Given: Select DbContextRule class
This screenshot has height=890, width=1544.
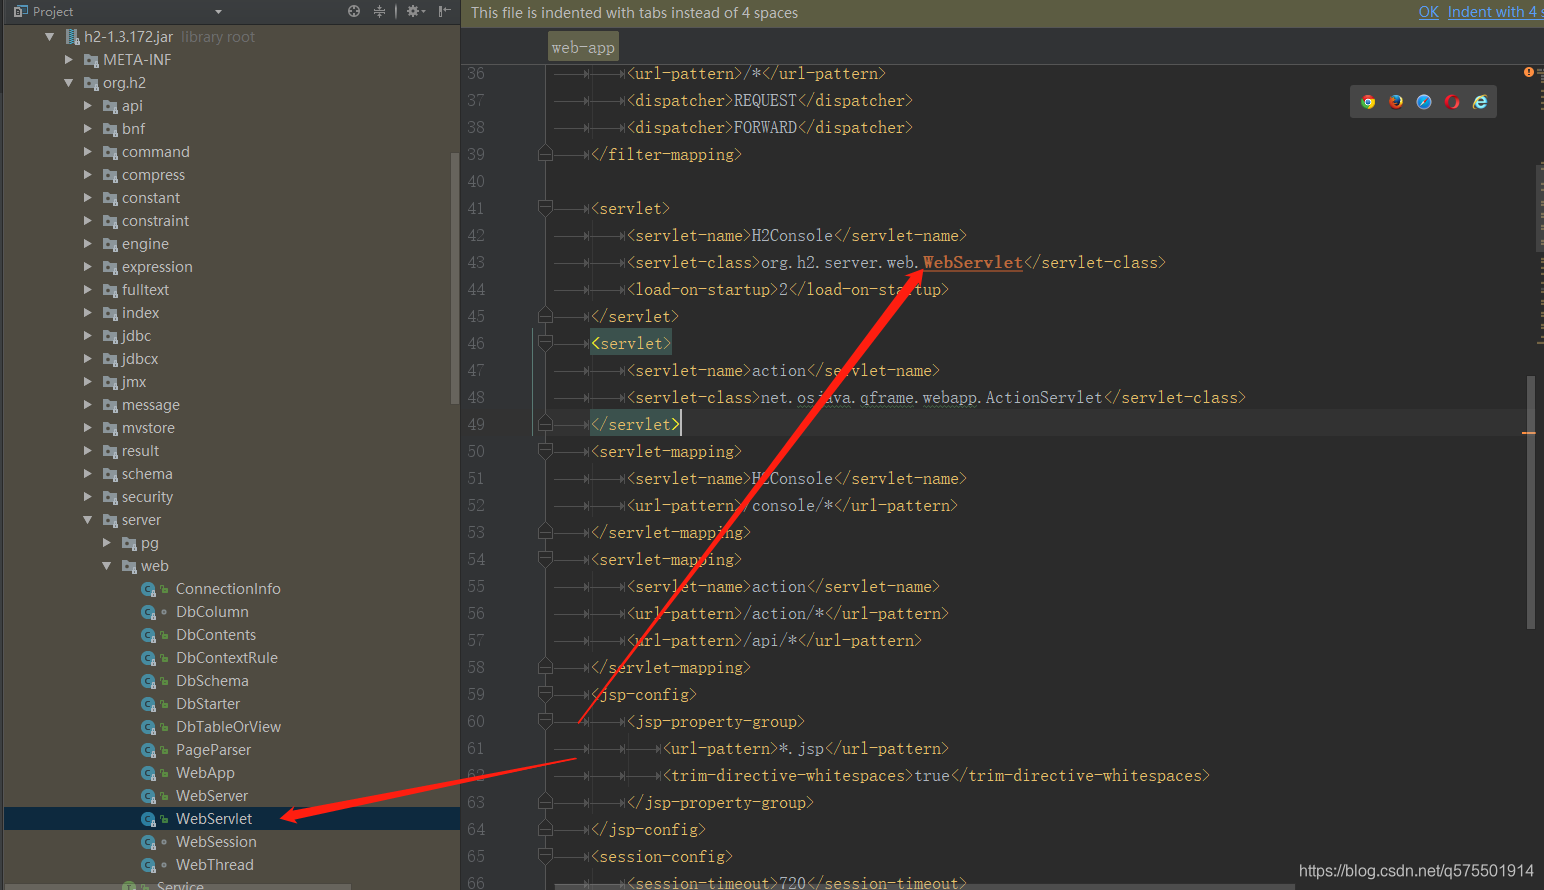Looking at the screenshot, I should 227,658.
